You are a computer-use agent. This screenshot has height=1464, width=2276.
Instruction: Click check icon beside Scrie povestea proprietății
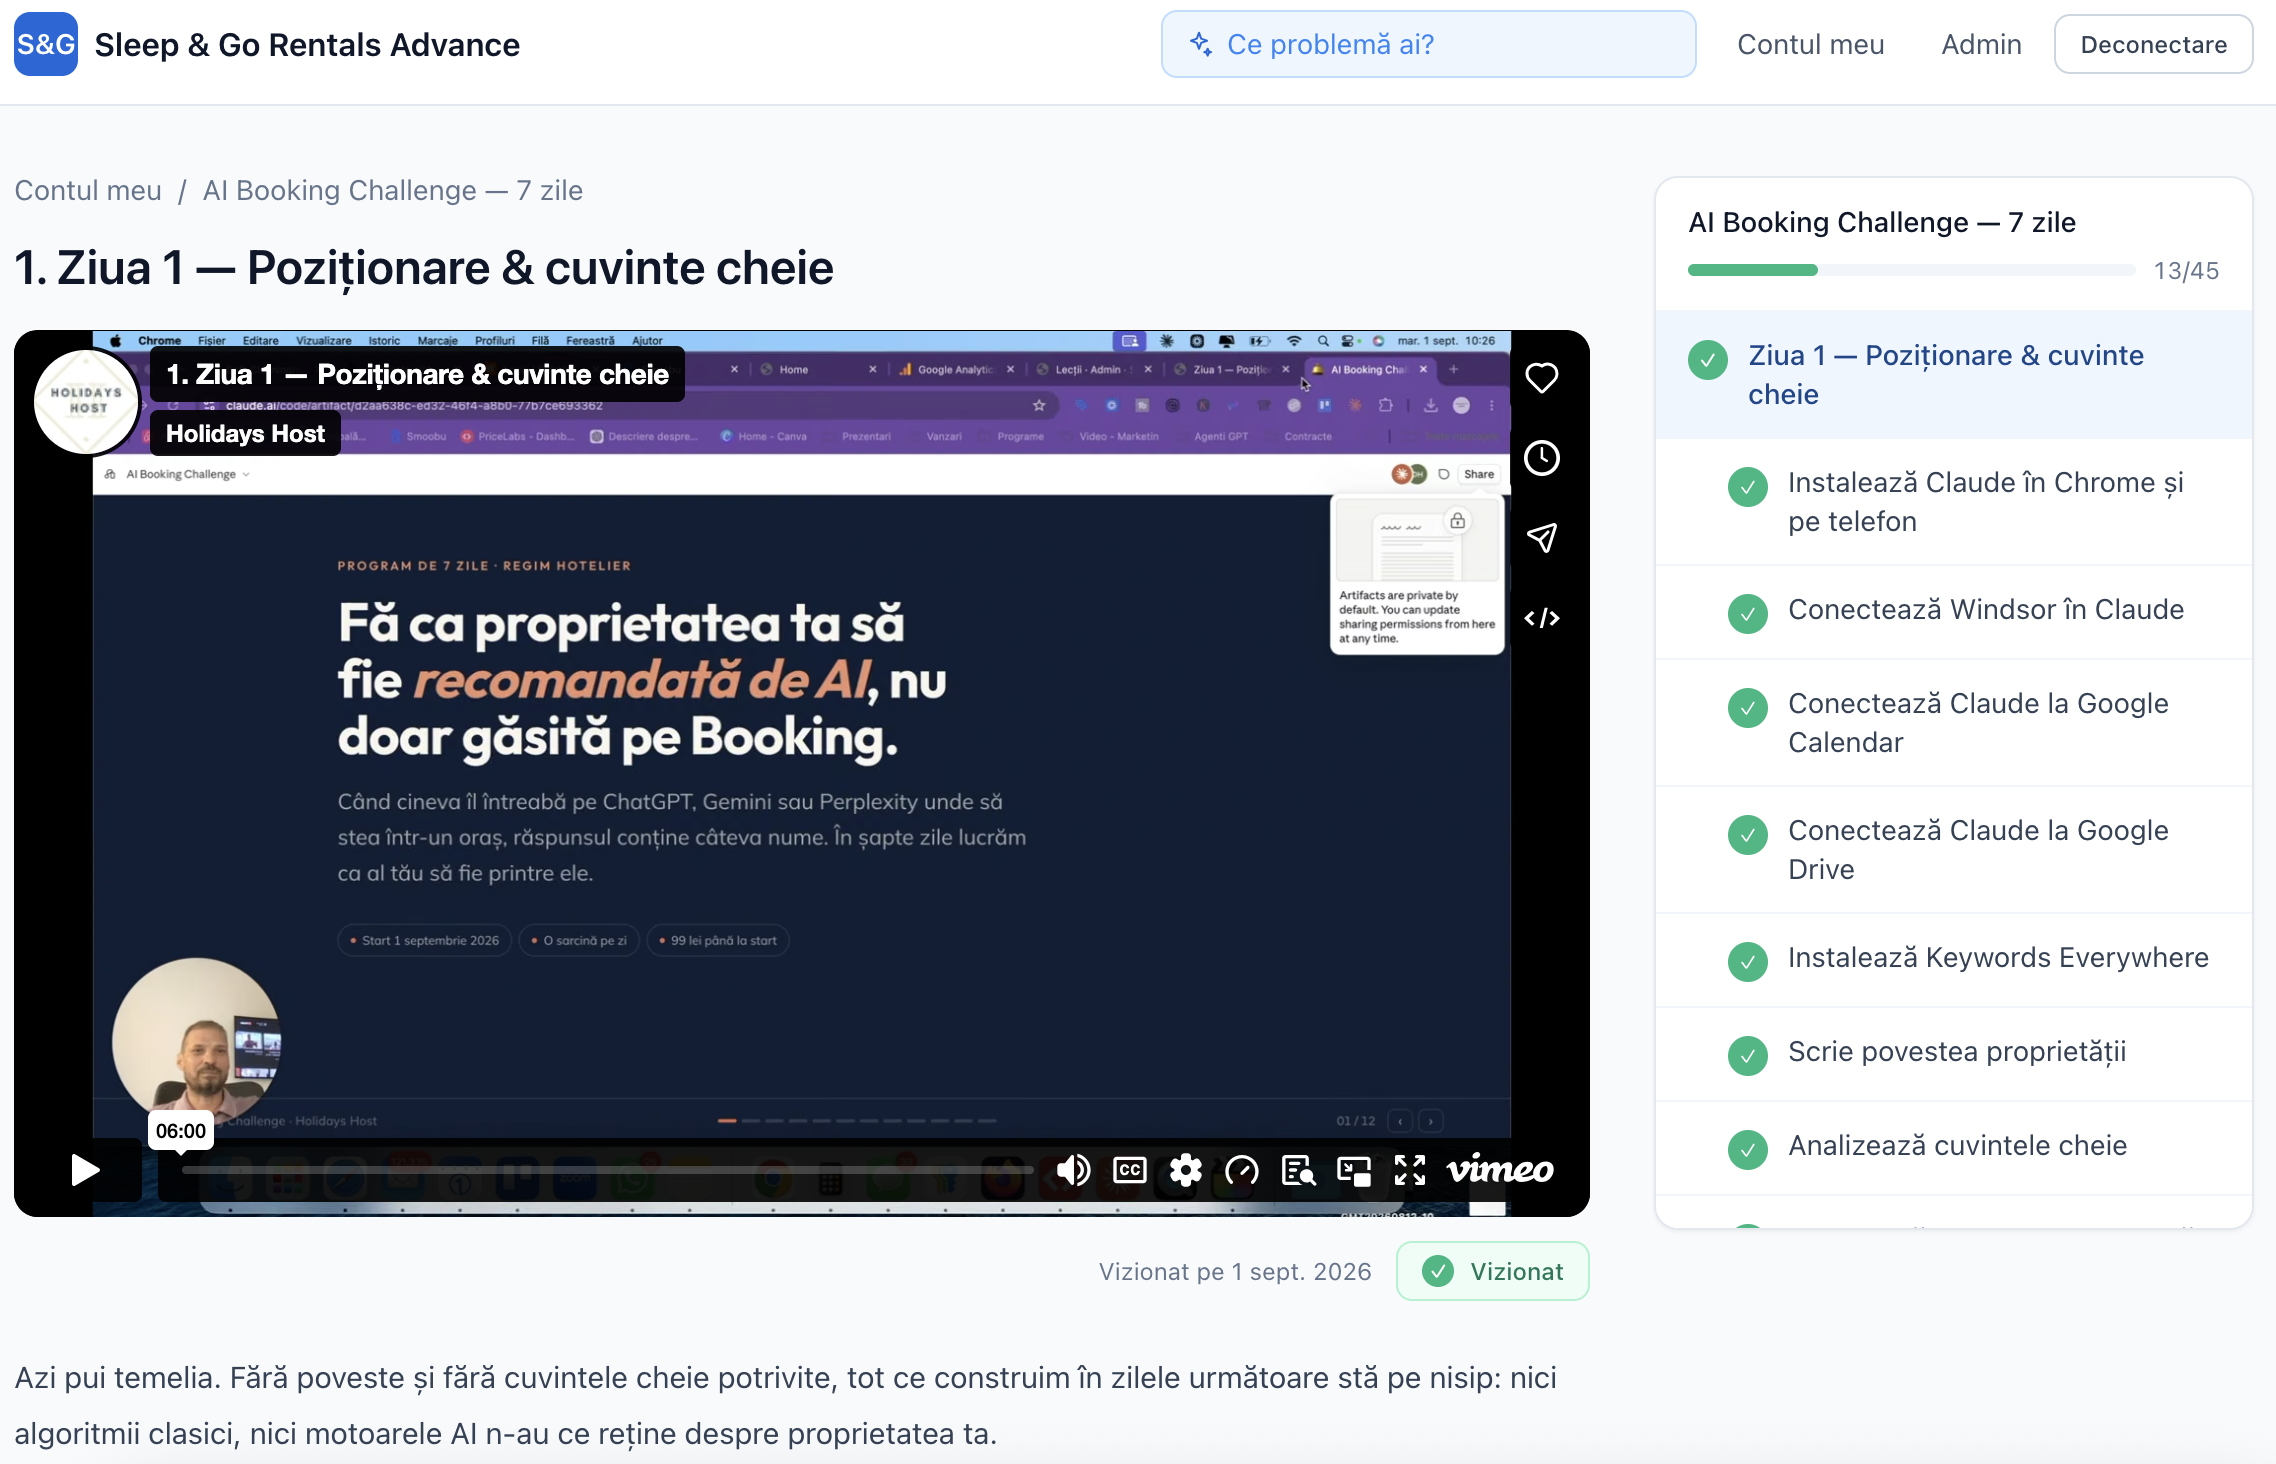(1748, 1055)
